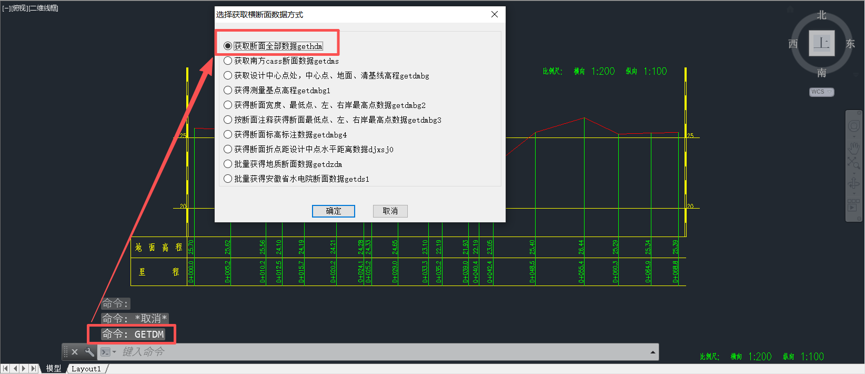The width and height of the screenshot is (865, 374).
Task: Close the command line with X icon
Action: (x=74, y=352)
